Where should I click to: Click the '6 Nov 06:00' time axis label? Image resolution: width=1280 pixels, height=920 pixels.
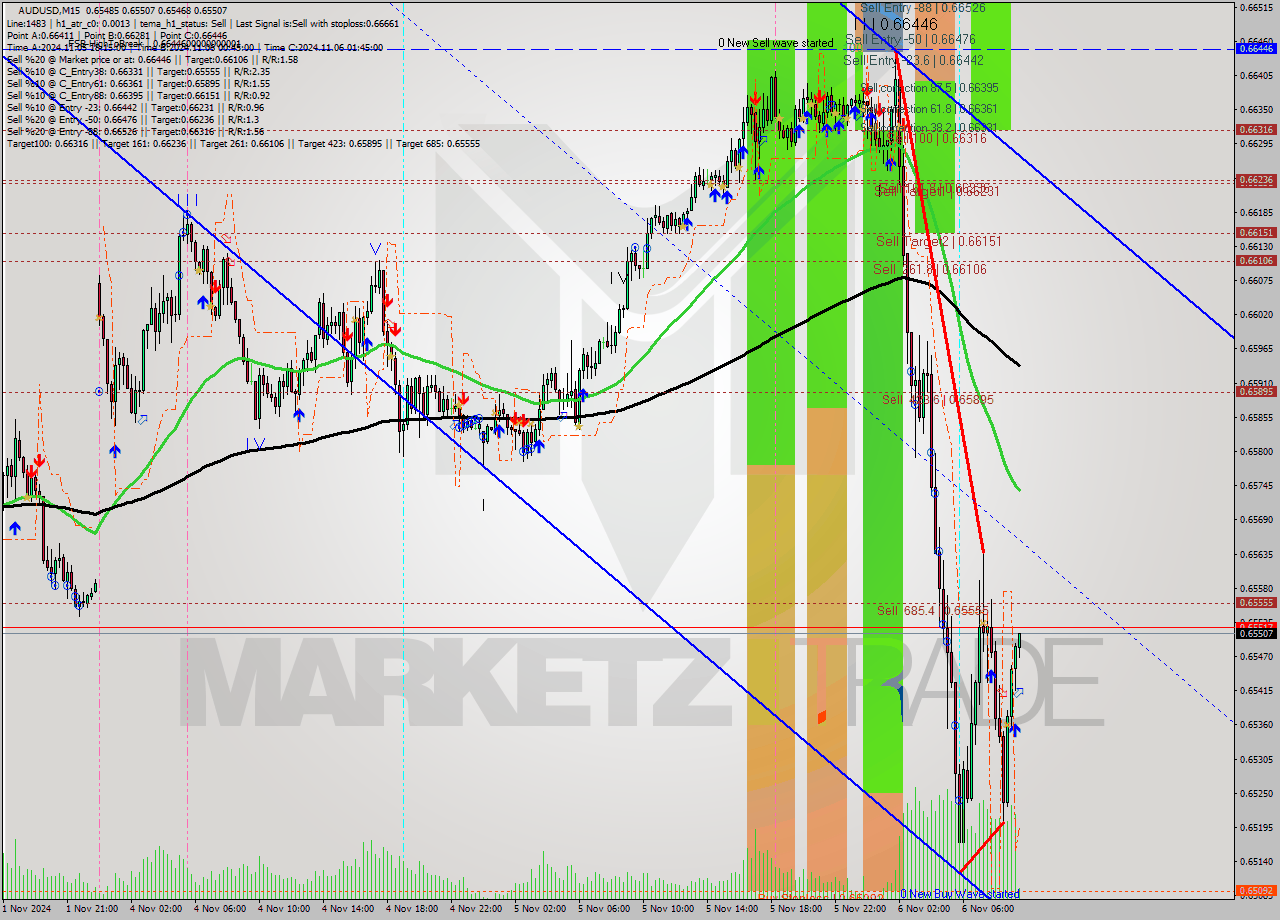point(988,909)
